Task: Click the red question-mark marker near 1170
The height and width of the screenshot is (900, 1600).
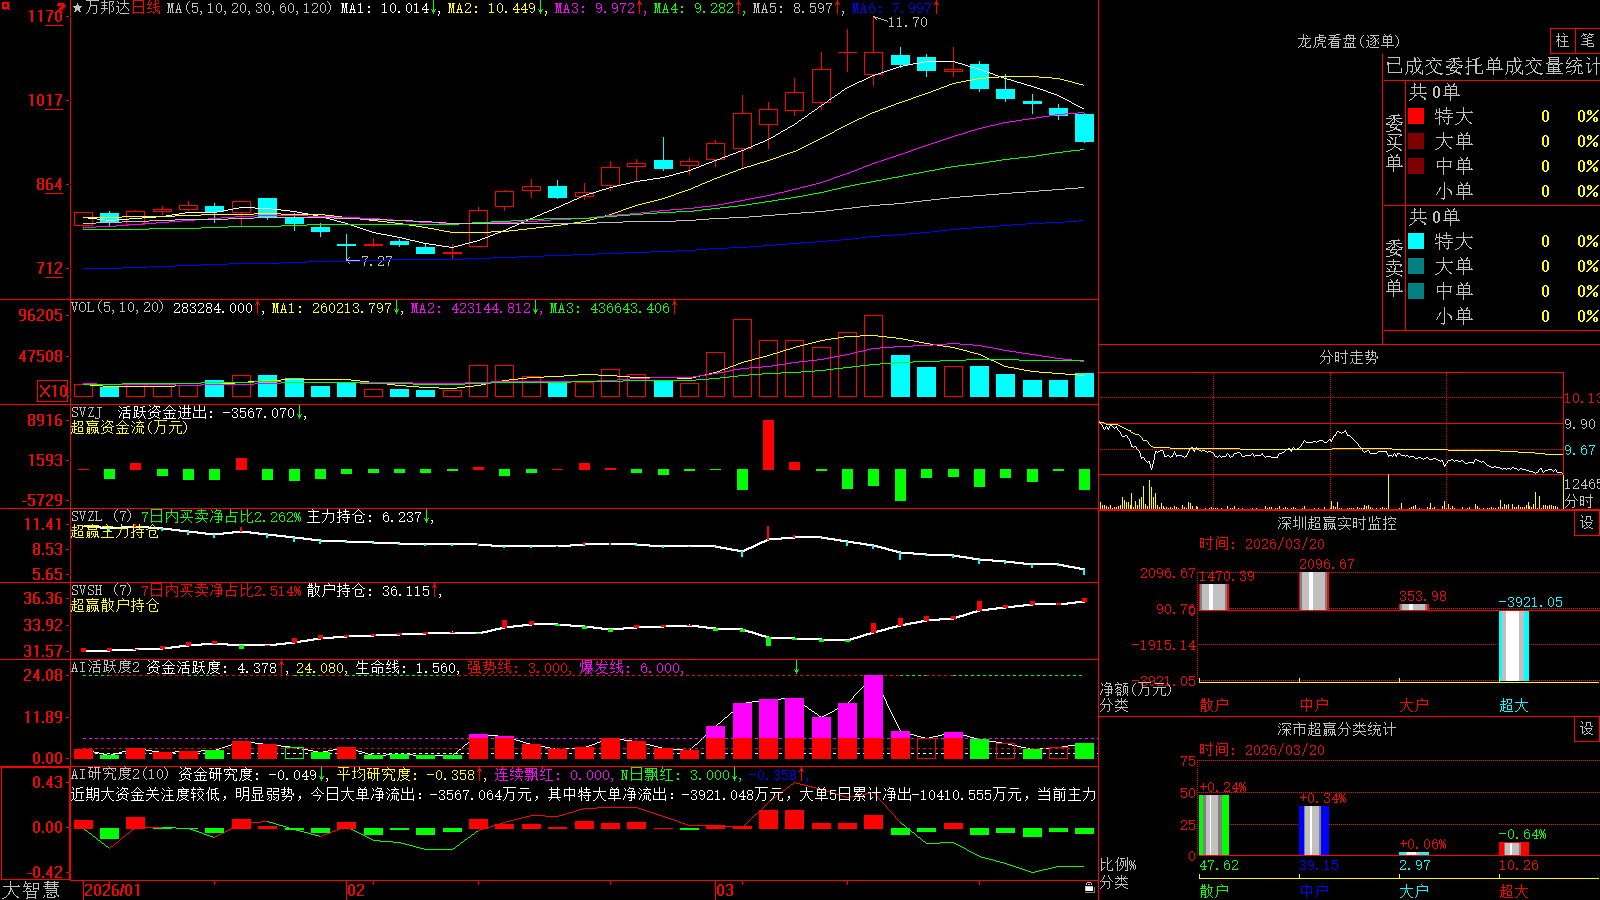Action: tap(61, 8)
